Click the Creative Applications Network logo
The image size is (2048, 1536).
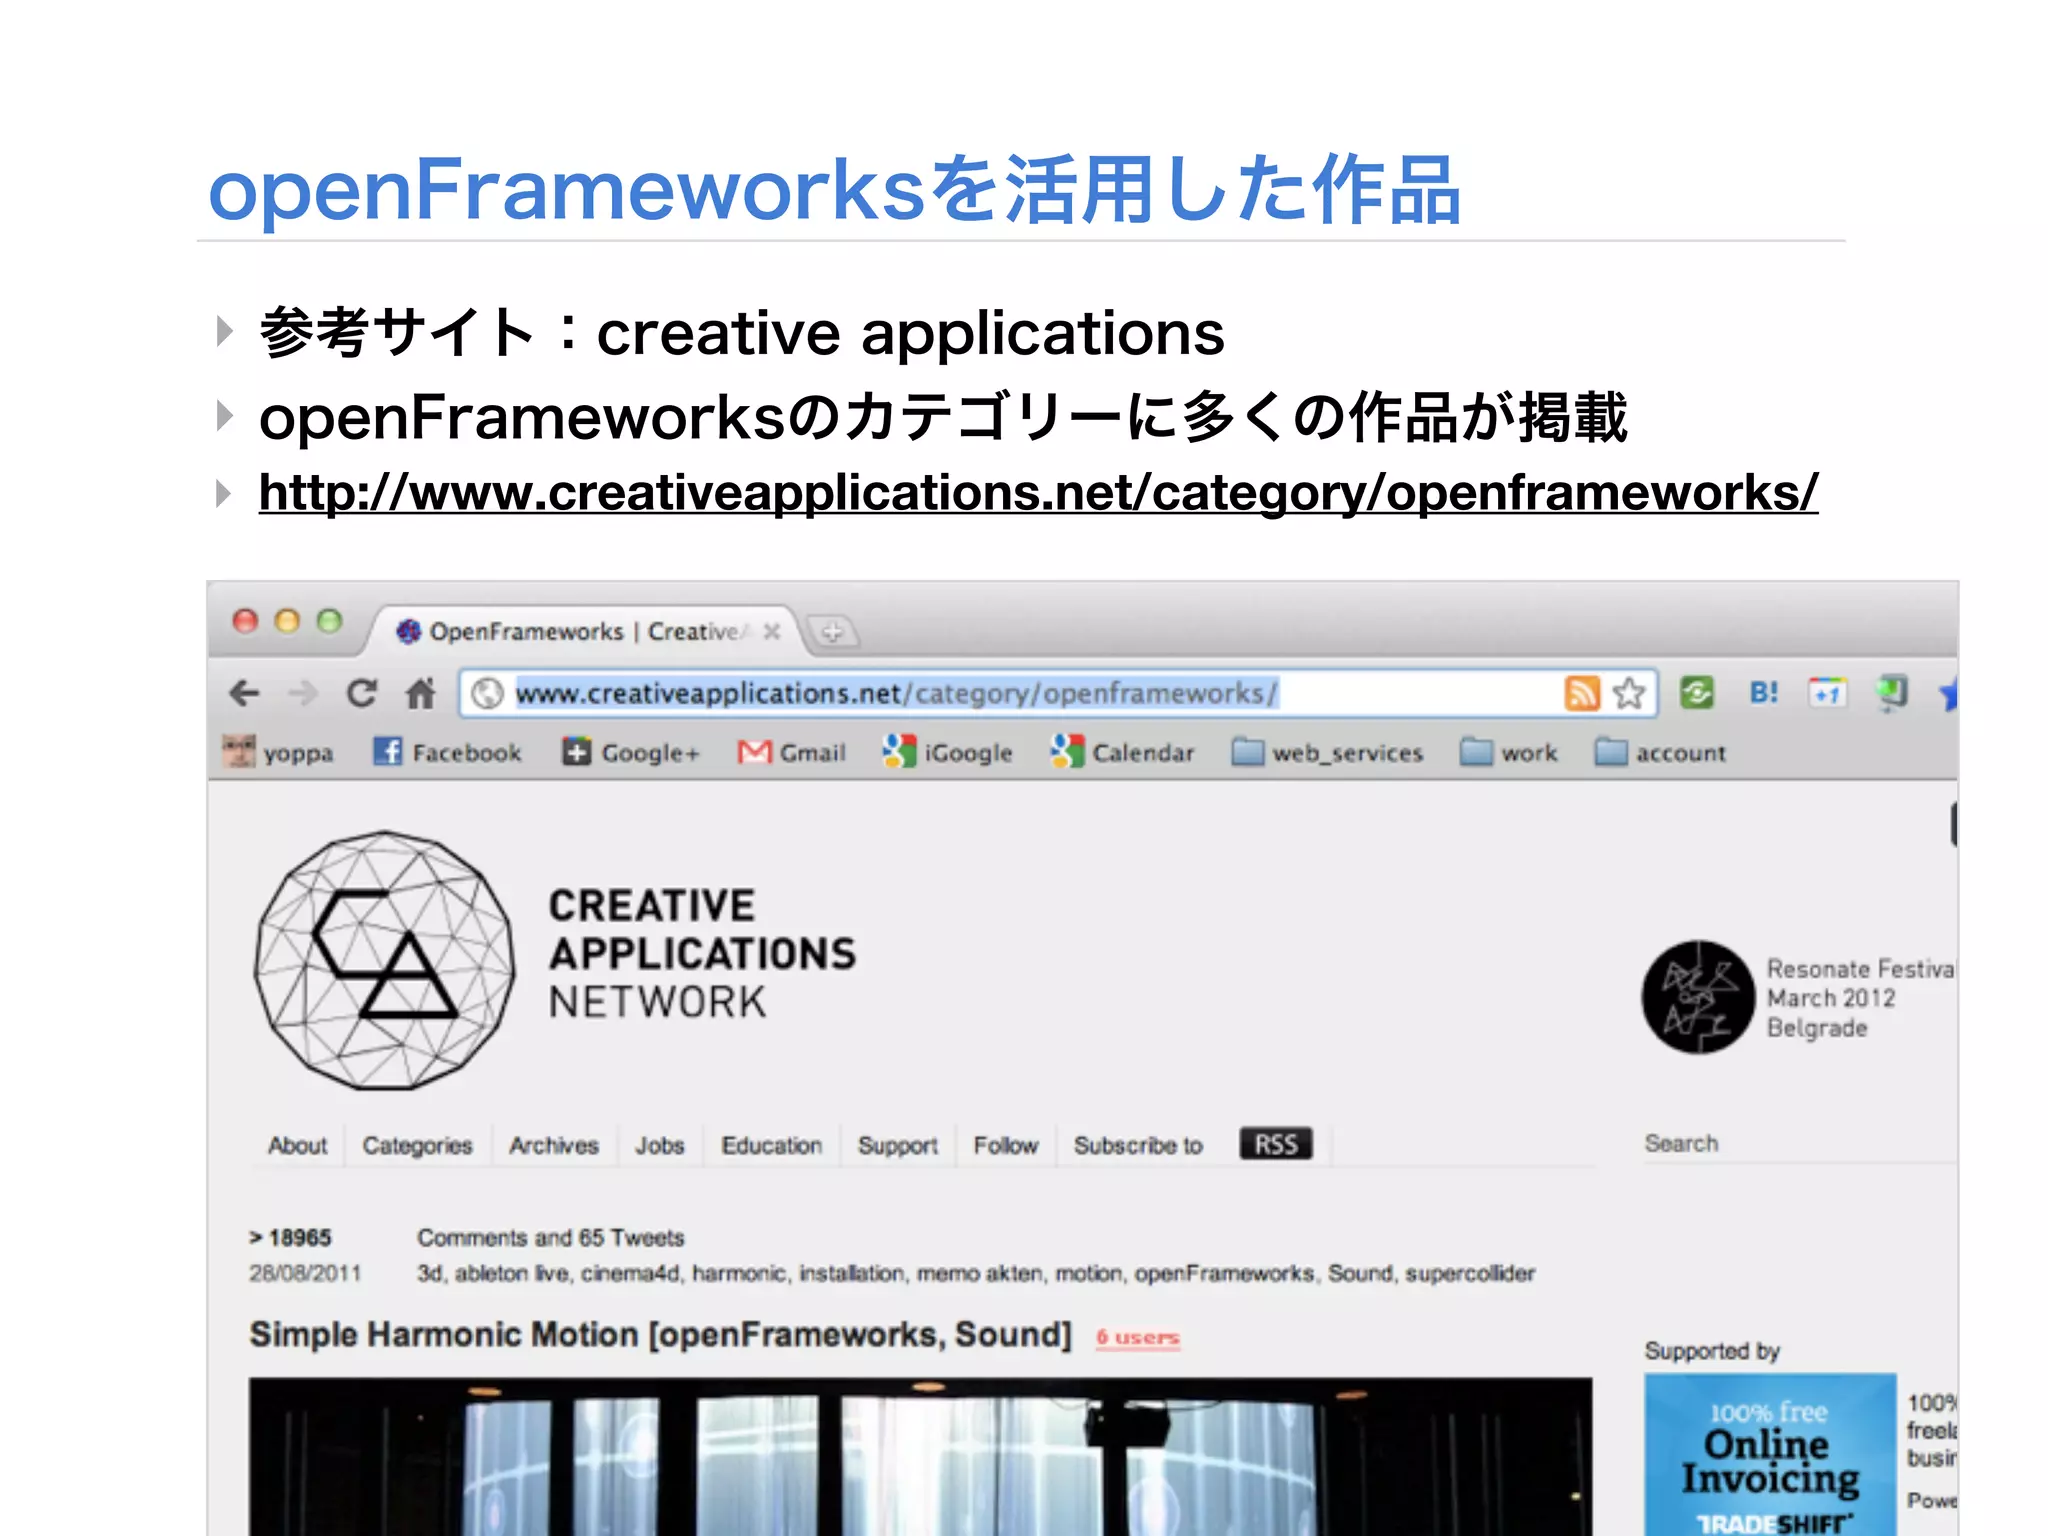556,960
